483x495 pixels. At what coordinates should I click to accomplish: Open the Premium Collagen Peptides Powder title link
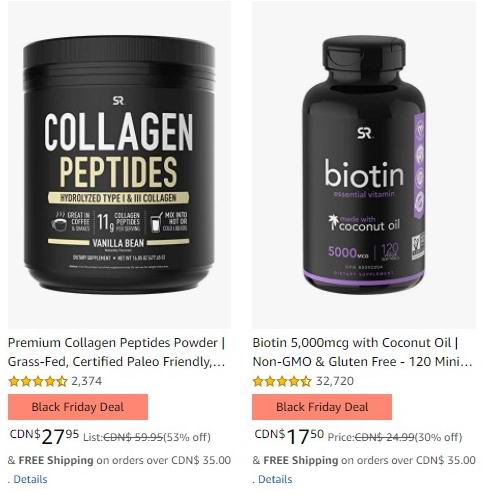click(x=116, y=352)
